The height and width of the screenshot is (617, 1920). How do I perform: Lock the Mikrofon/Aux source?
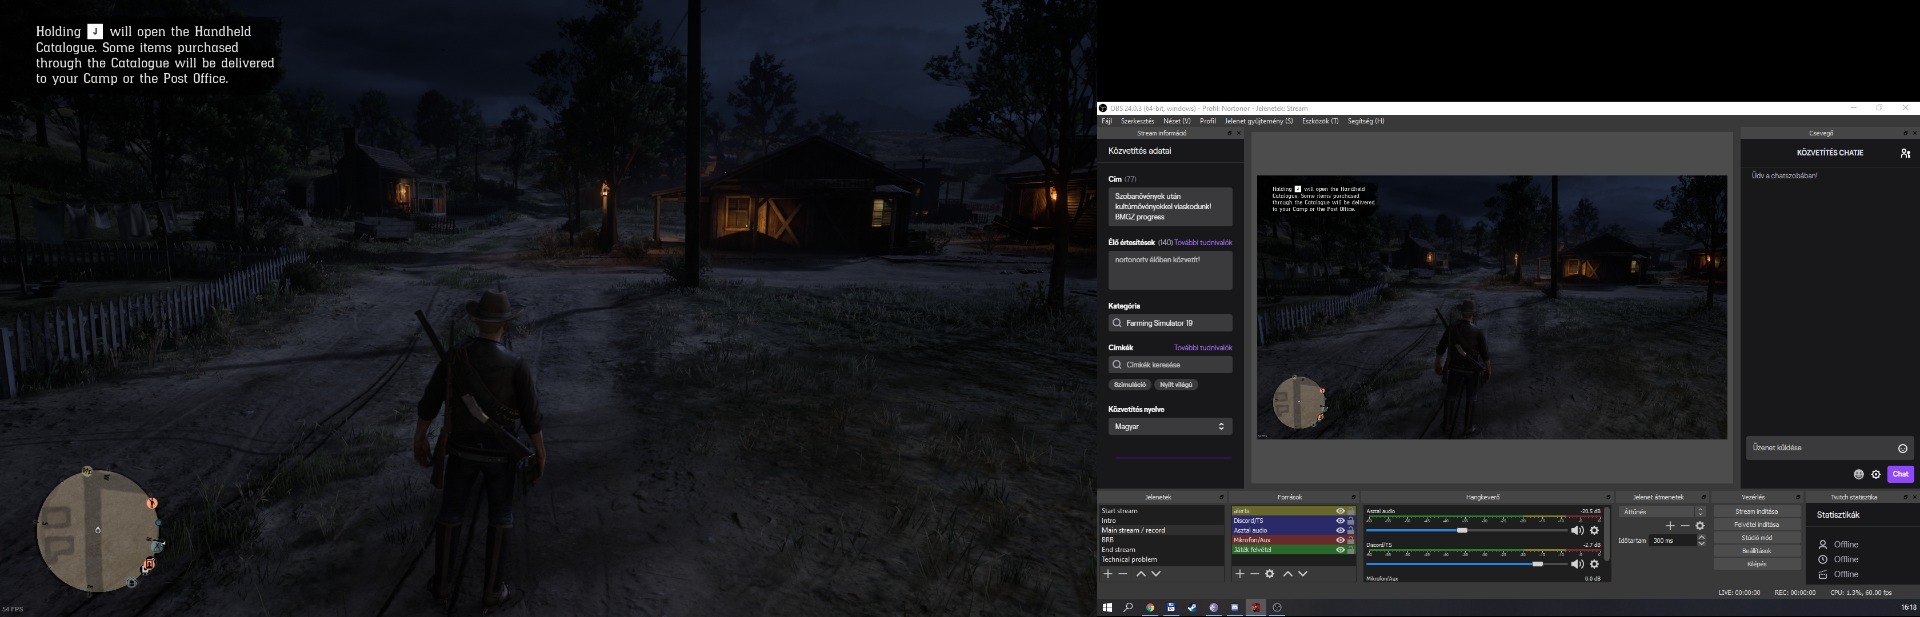[x=1351, y=540]
